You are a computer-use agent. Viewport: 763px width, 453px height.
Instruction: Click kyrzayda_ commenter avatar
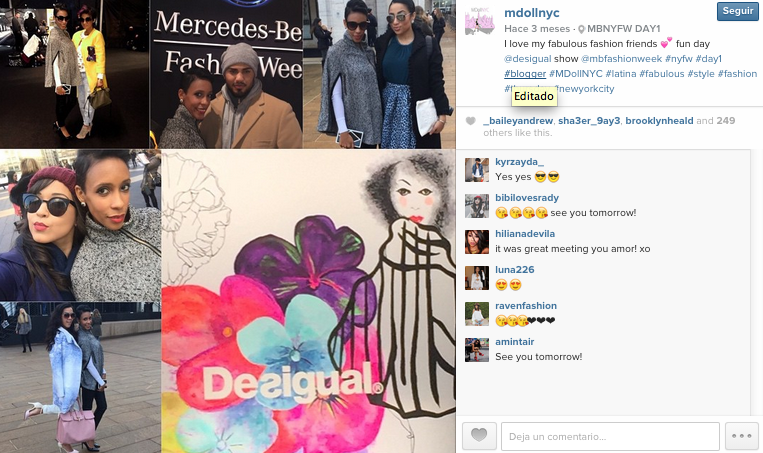pyautogui.click(x=477, y=170)
